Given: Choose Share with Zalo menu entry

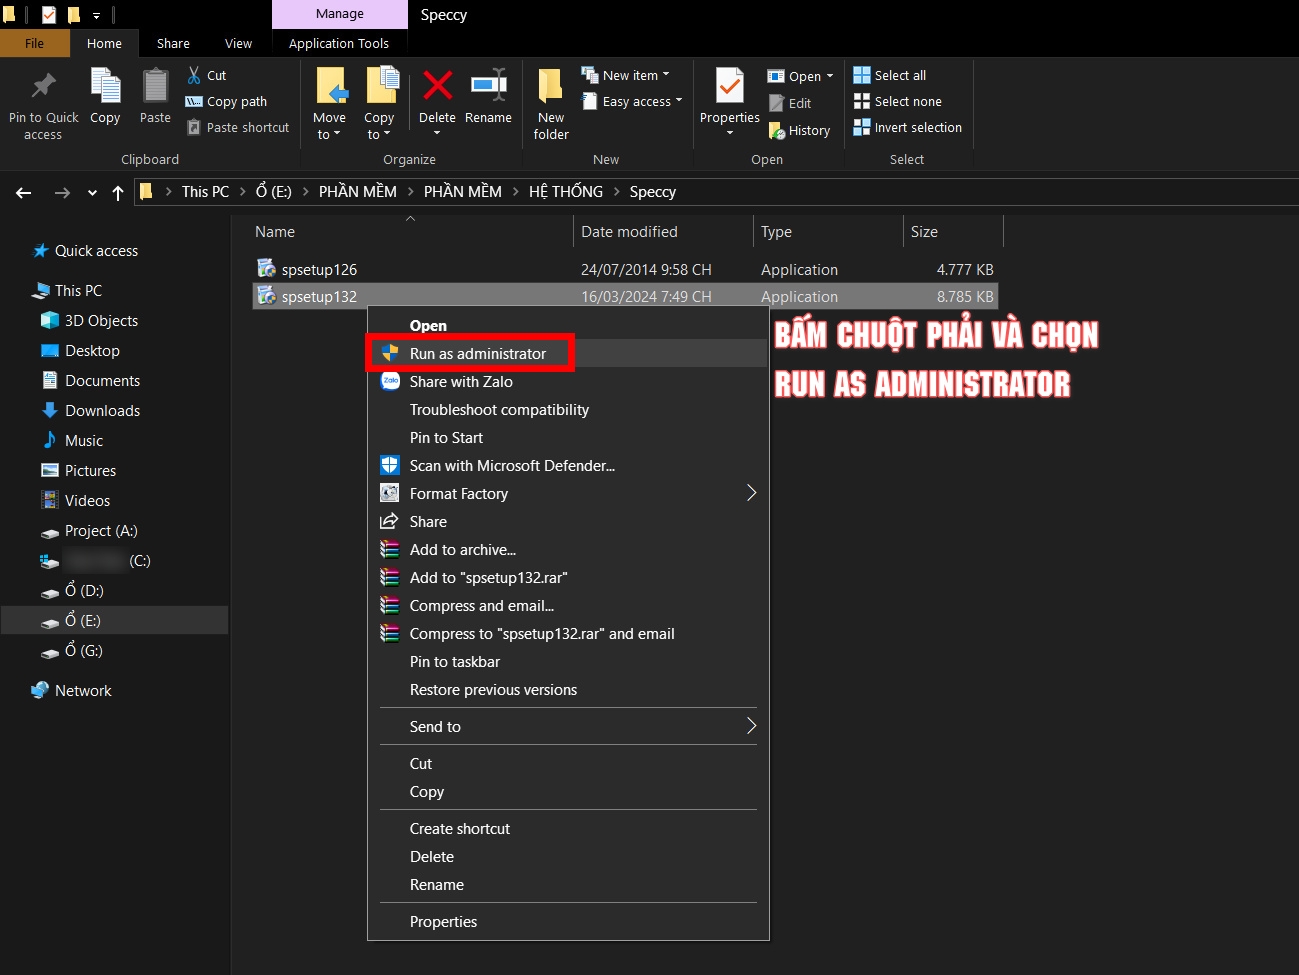Looking at the screenshot, I should [568, 381].
